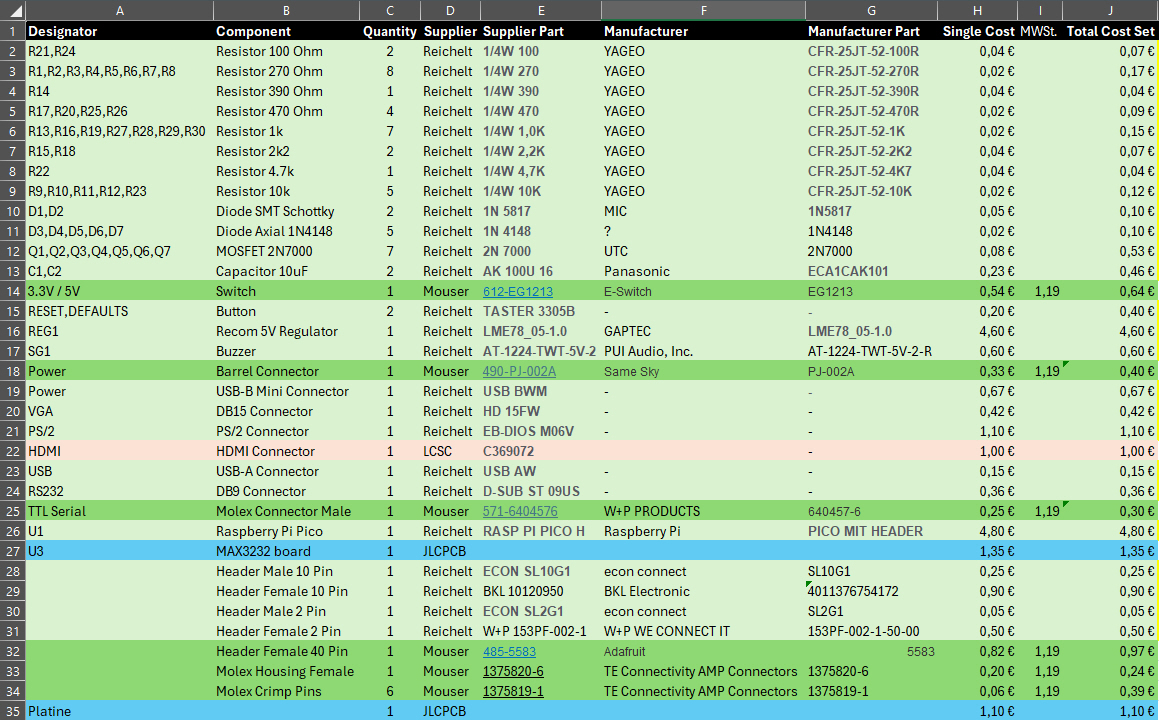Select row 22 header
Image resolution: width=1159 pixels, height=720 pixels.
pos(13,451)
